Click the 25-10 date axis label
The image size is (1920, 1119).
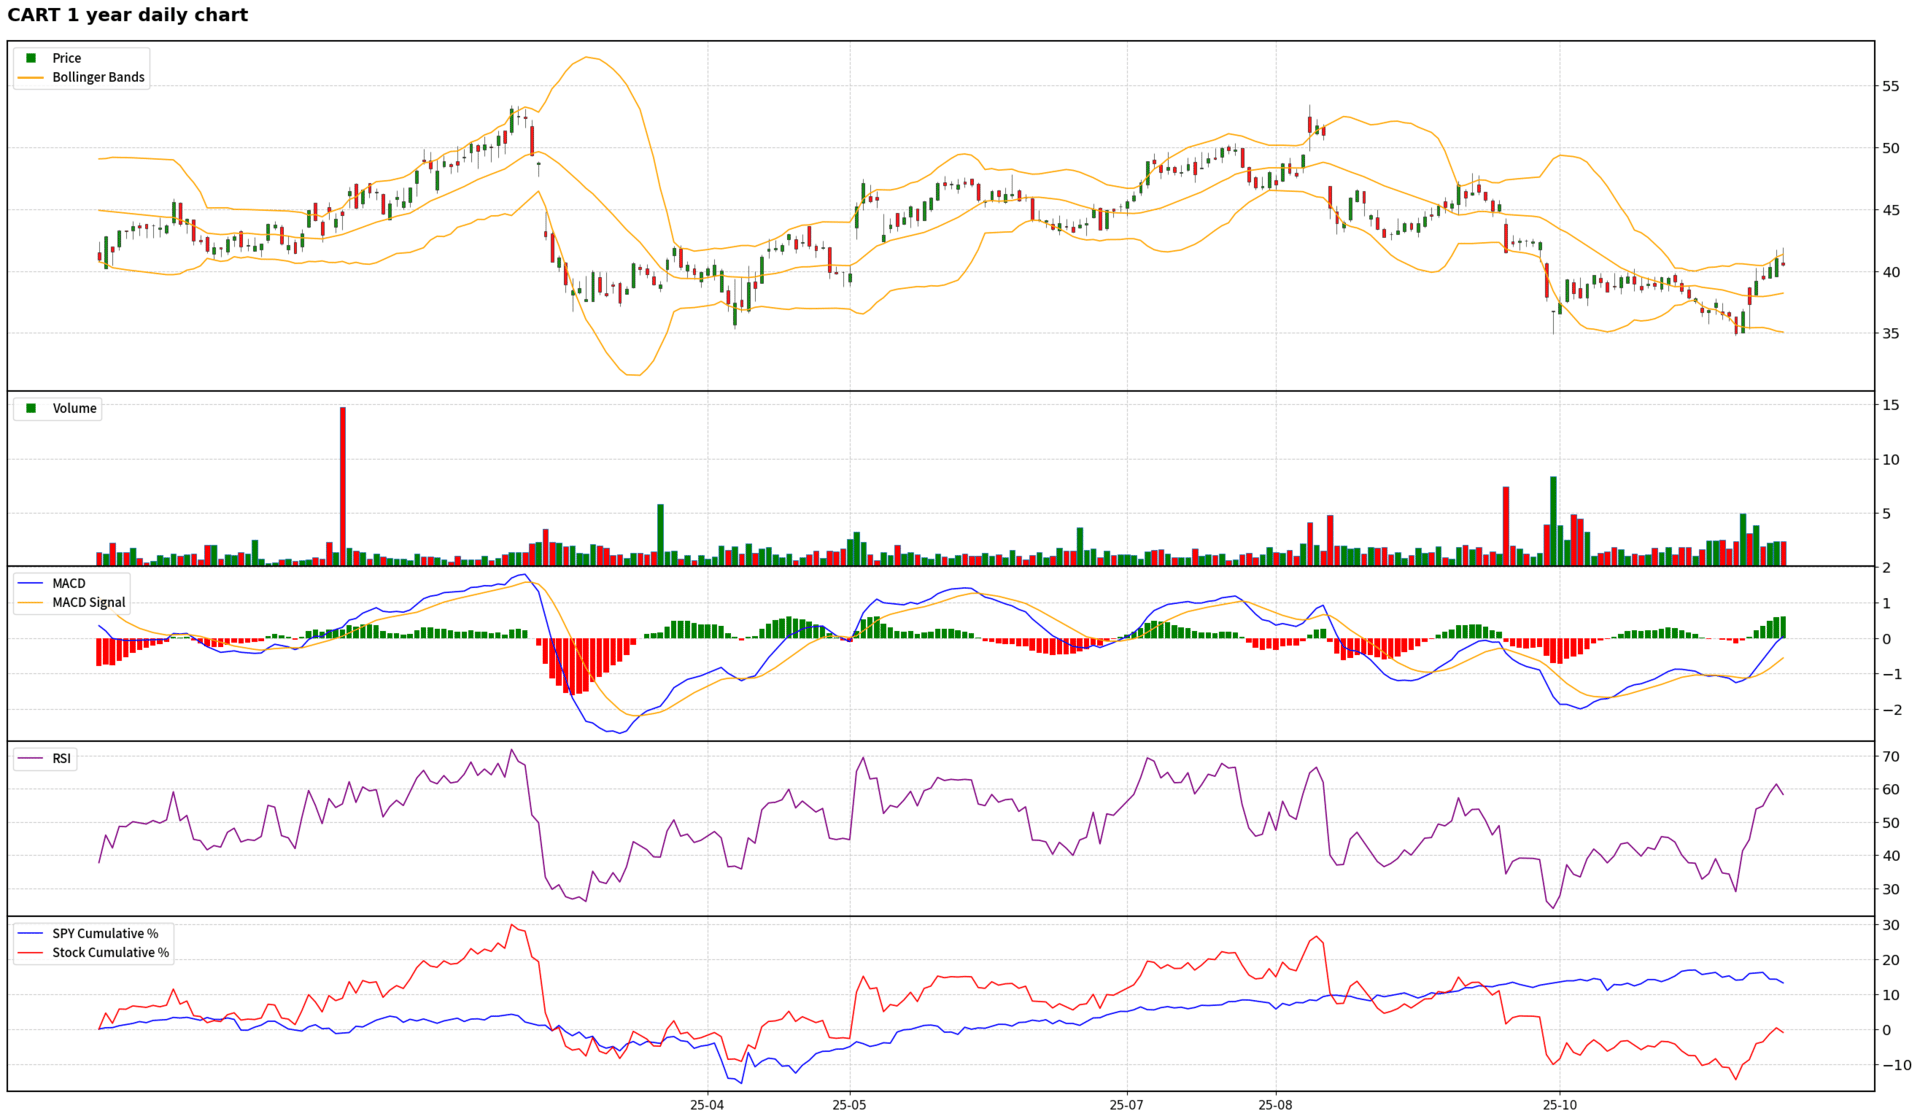(x=1559, y=1105)
